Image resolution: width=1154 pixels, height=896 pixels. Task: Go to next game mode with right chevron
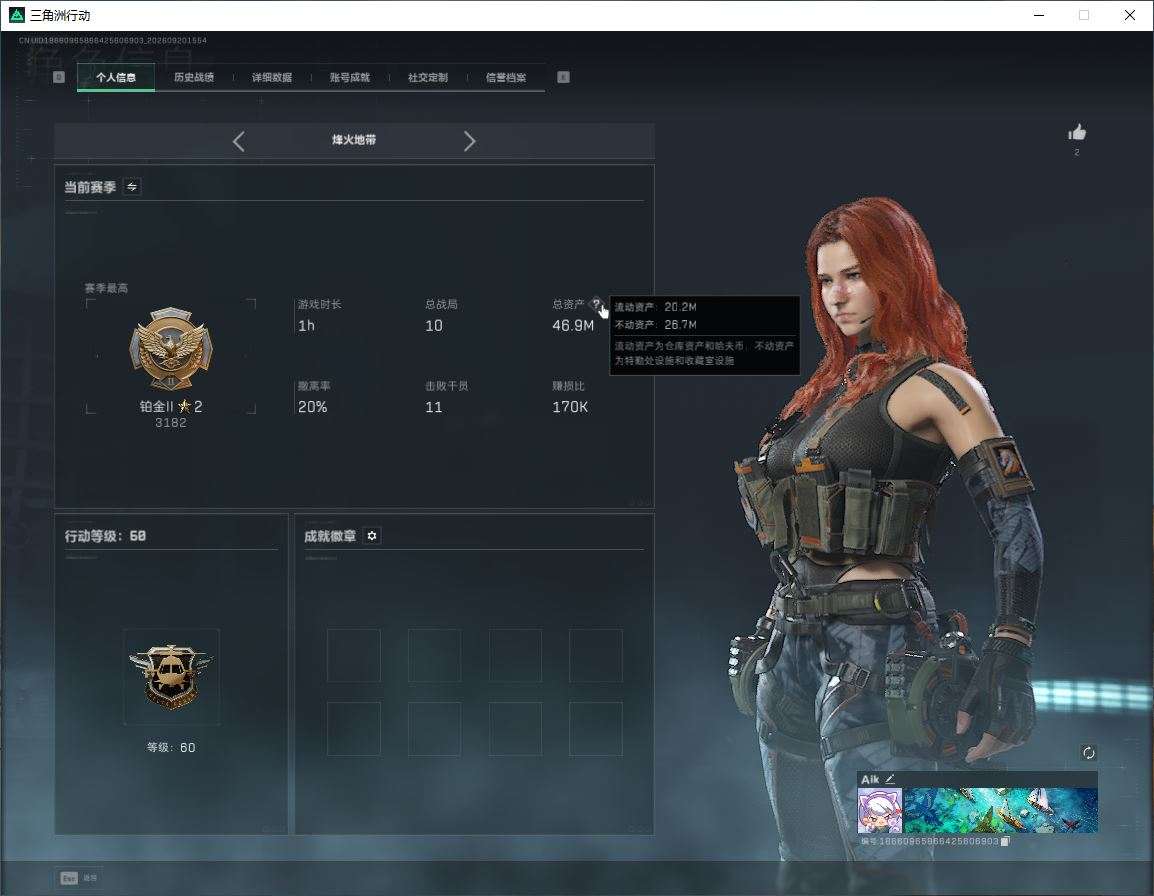click(470, 141)
